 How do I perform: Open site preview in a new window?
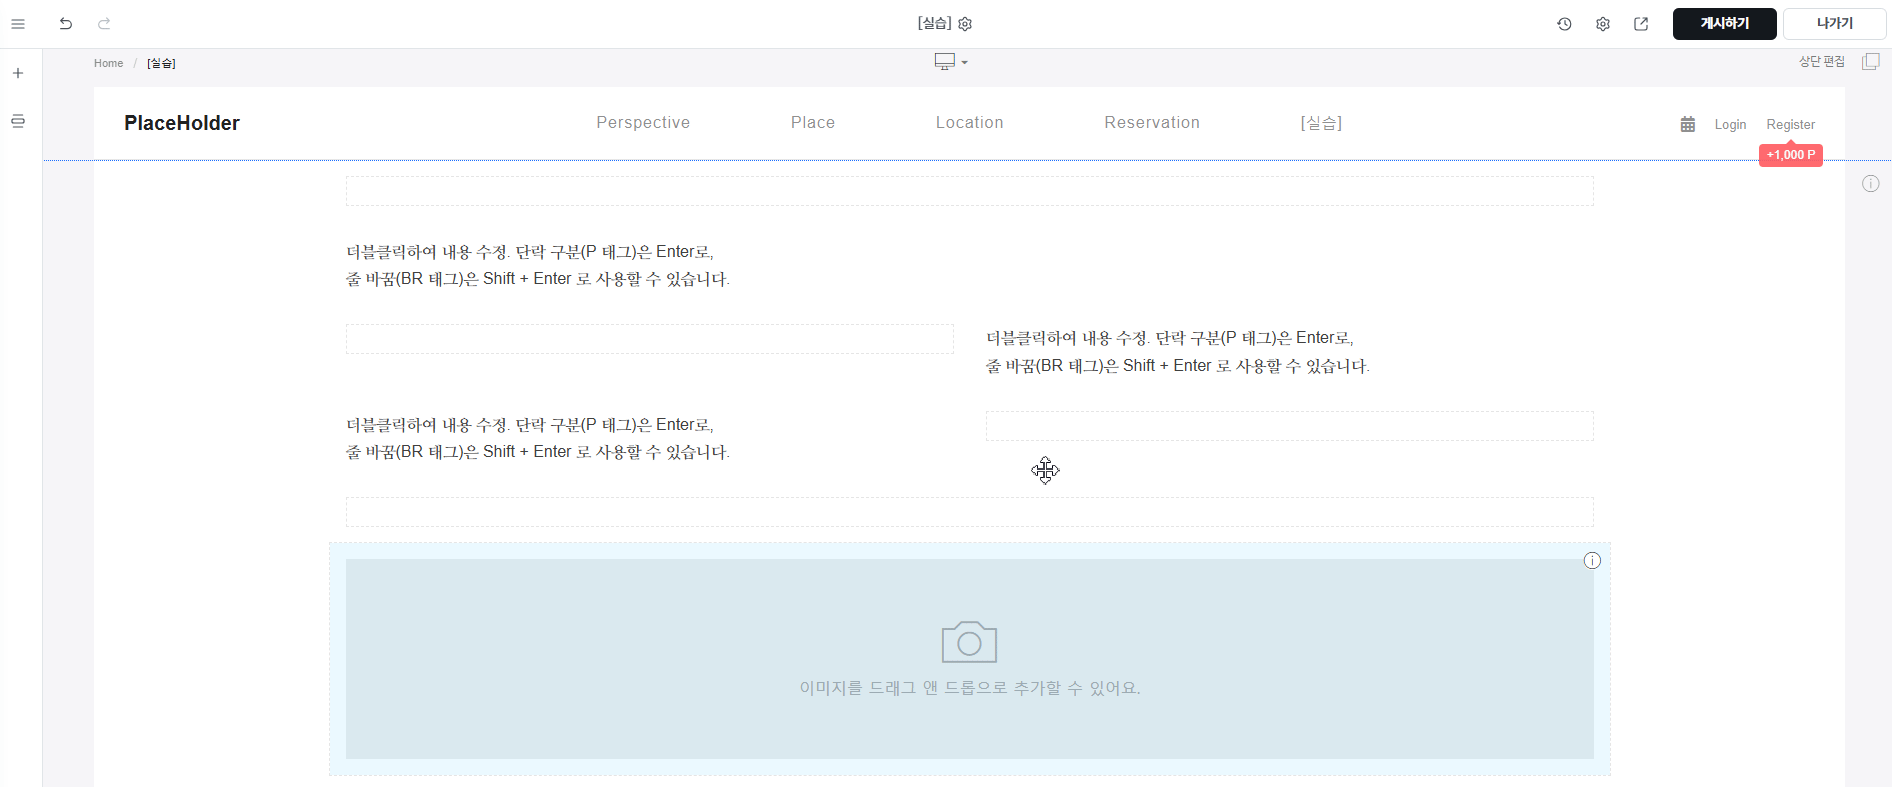[1641, 24]
